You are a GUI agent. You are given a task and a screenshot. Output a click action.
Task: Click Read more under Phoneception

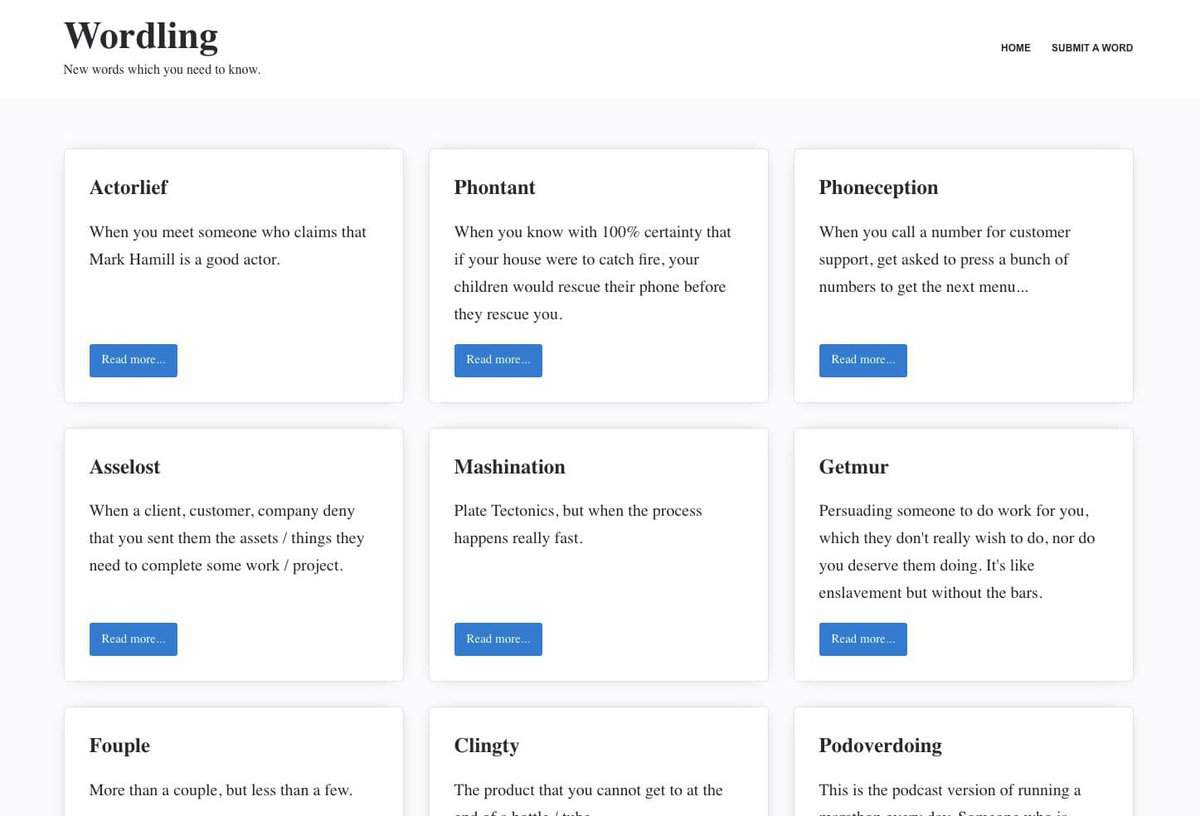pos(863,361)
